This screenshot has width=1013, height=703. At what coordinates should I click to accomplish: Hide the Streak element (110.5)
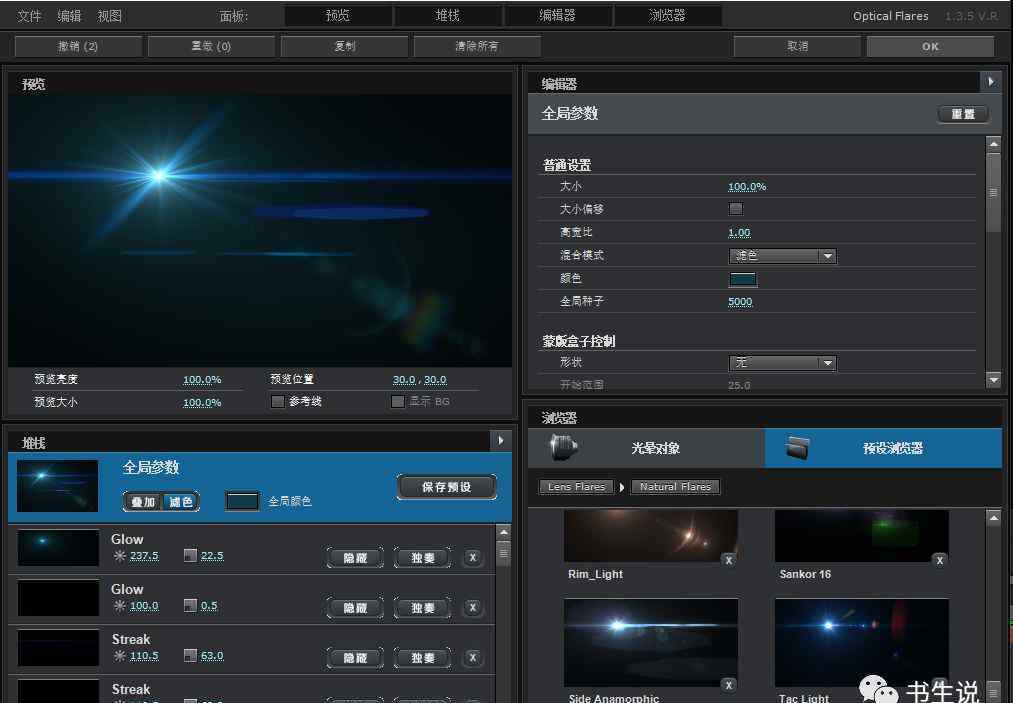coord(355,658)
